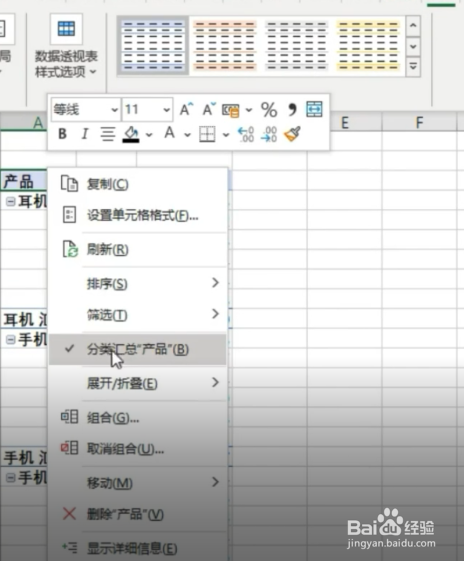This screenshot has height=561, width=464.
Task: Apply percent style from mini toolbar
Action: 269,109
